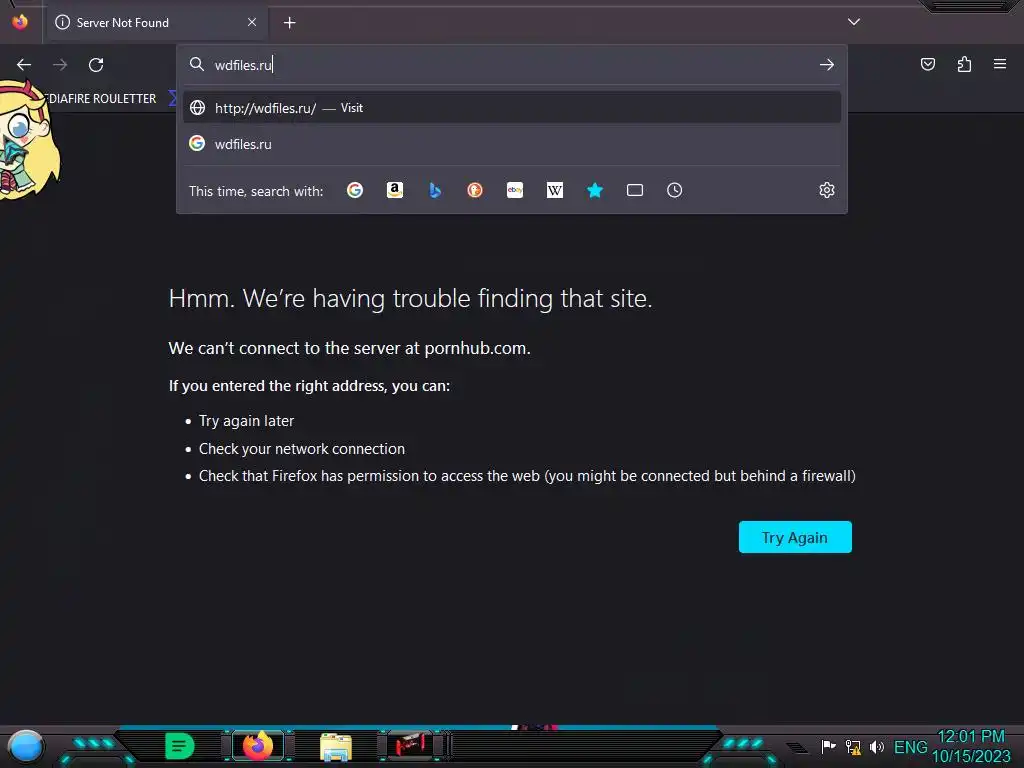The image size is (1024, 768).
Task: Search this time with Bing
Action: [x=435, y=190]
